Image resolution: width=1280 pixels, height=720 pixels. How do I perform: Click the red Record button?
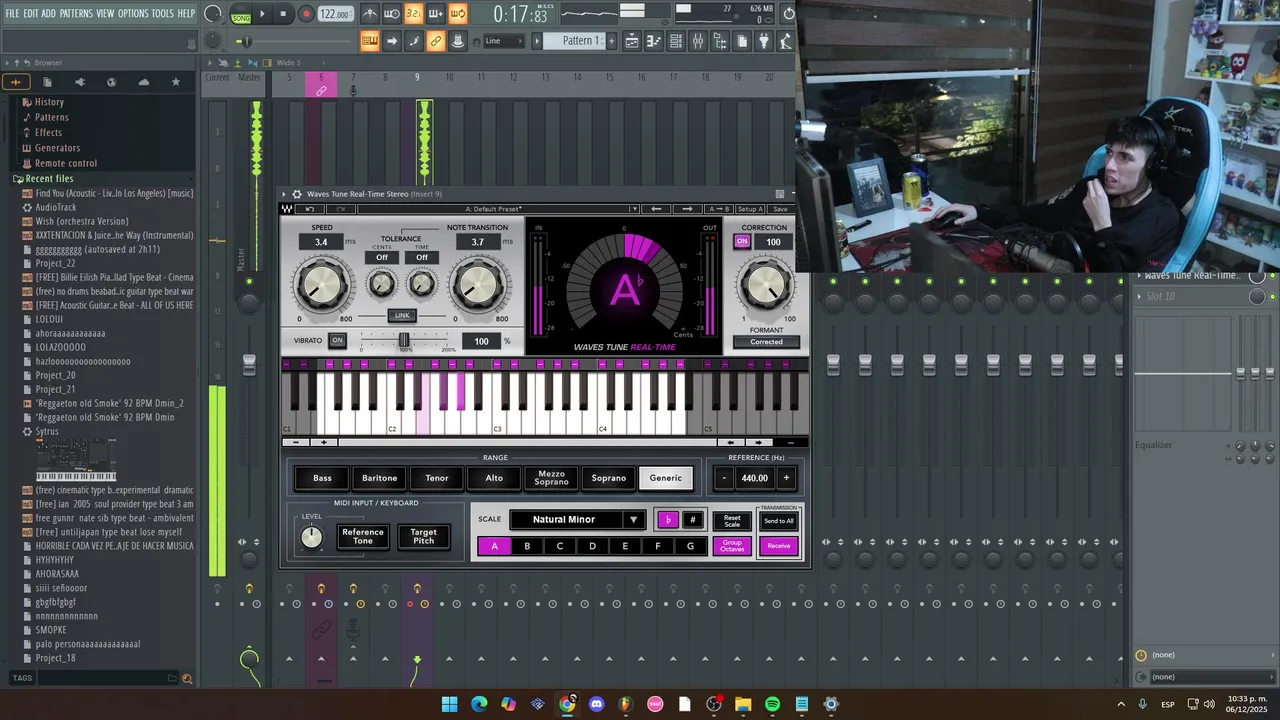[x=306, y=14]
